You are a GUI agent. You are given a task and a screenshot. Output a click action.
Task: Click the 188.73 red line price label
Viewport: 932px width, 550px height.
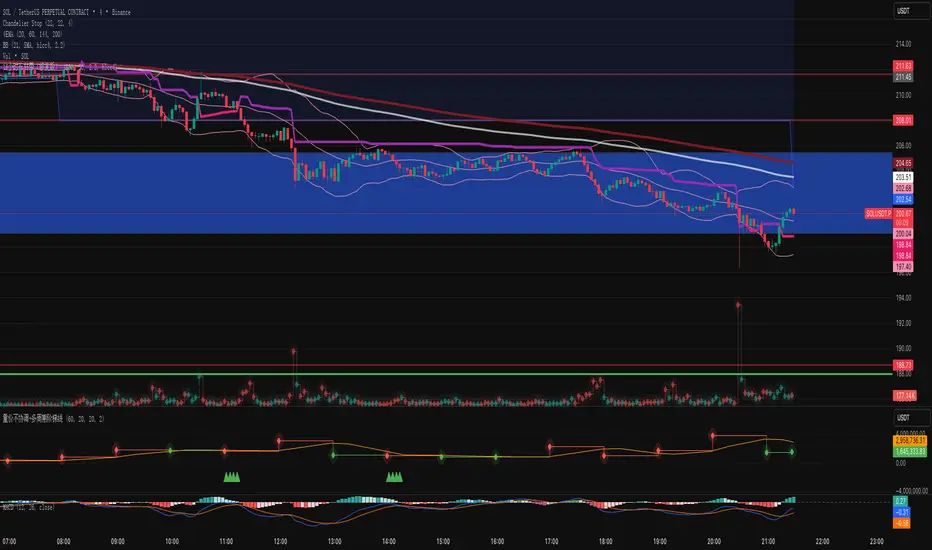(x=903, y=365)
